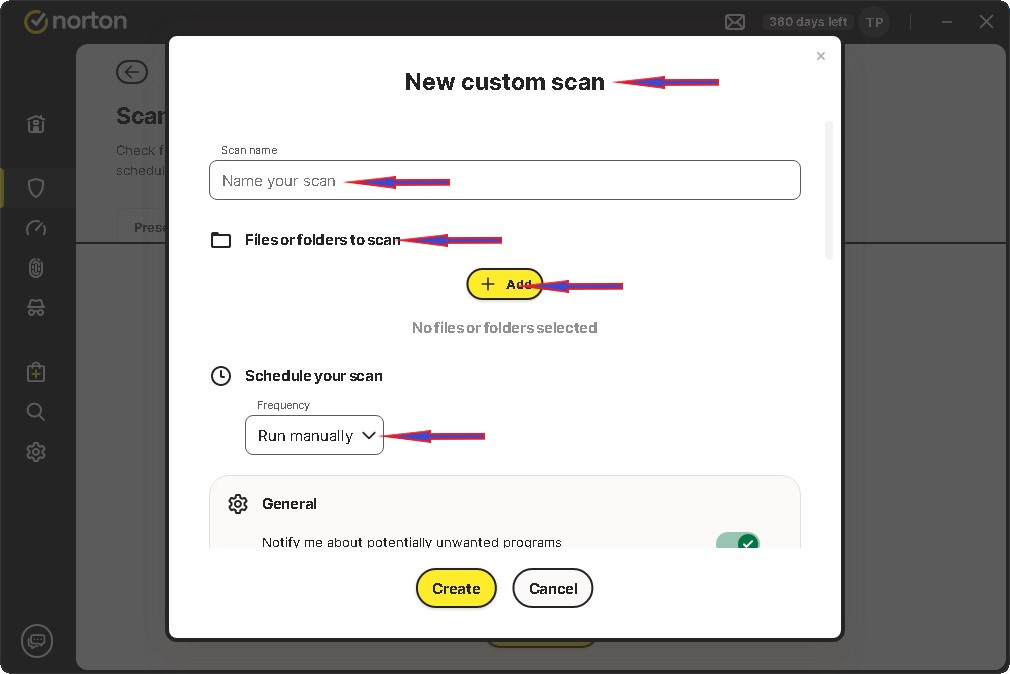This screenshot has height=674, width=1010.
Task: Cancel the custom scan dialog
Action: tap(553, 588)
